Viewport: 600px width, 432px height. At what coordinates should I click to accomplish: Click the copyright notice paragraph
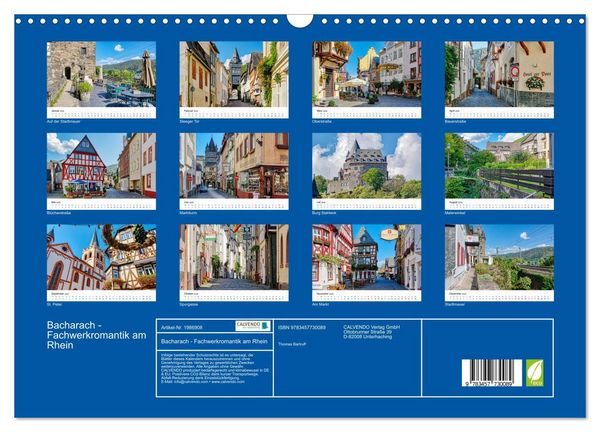coord(215,368)
